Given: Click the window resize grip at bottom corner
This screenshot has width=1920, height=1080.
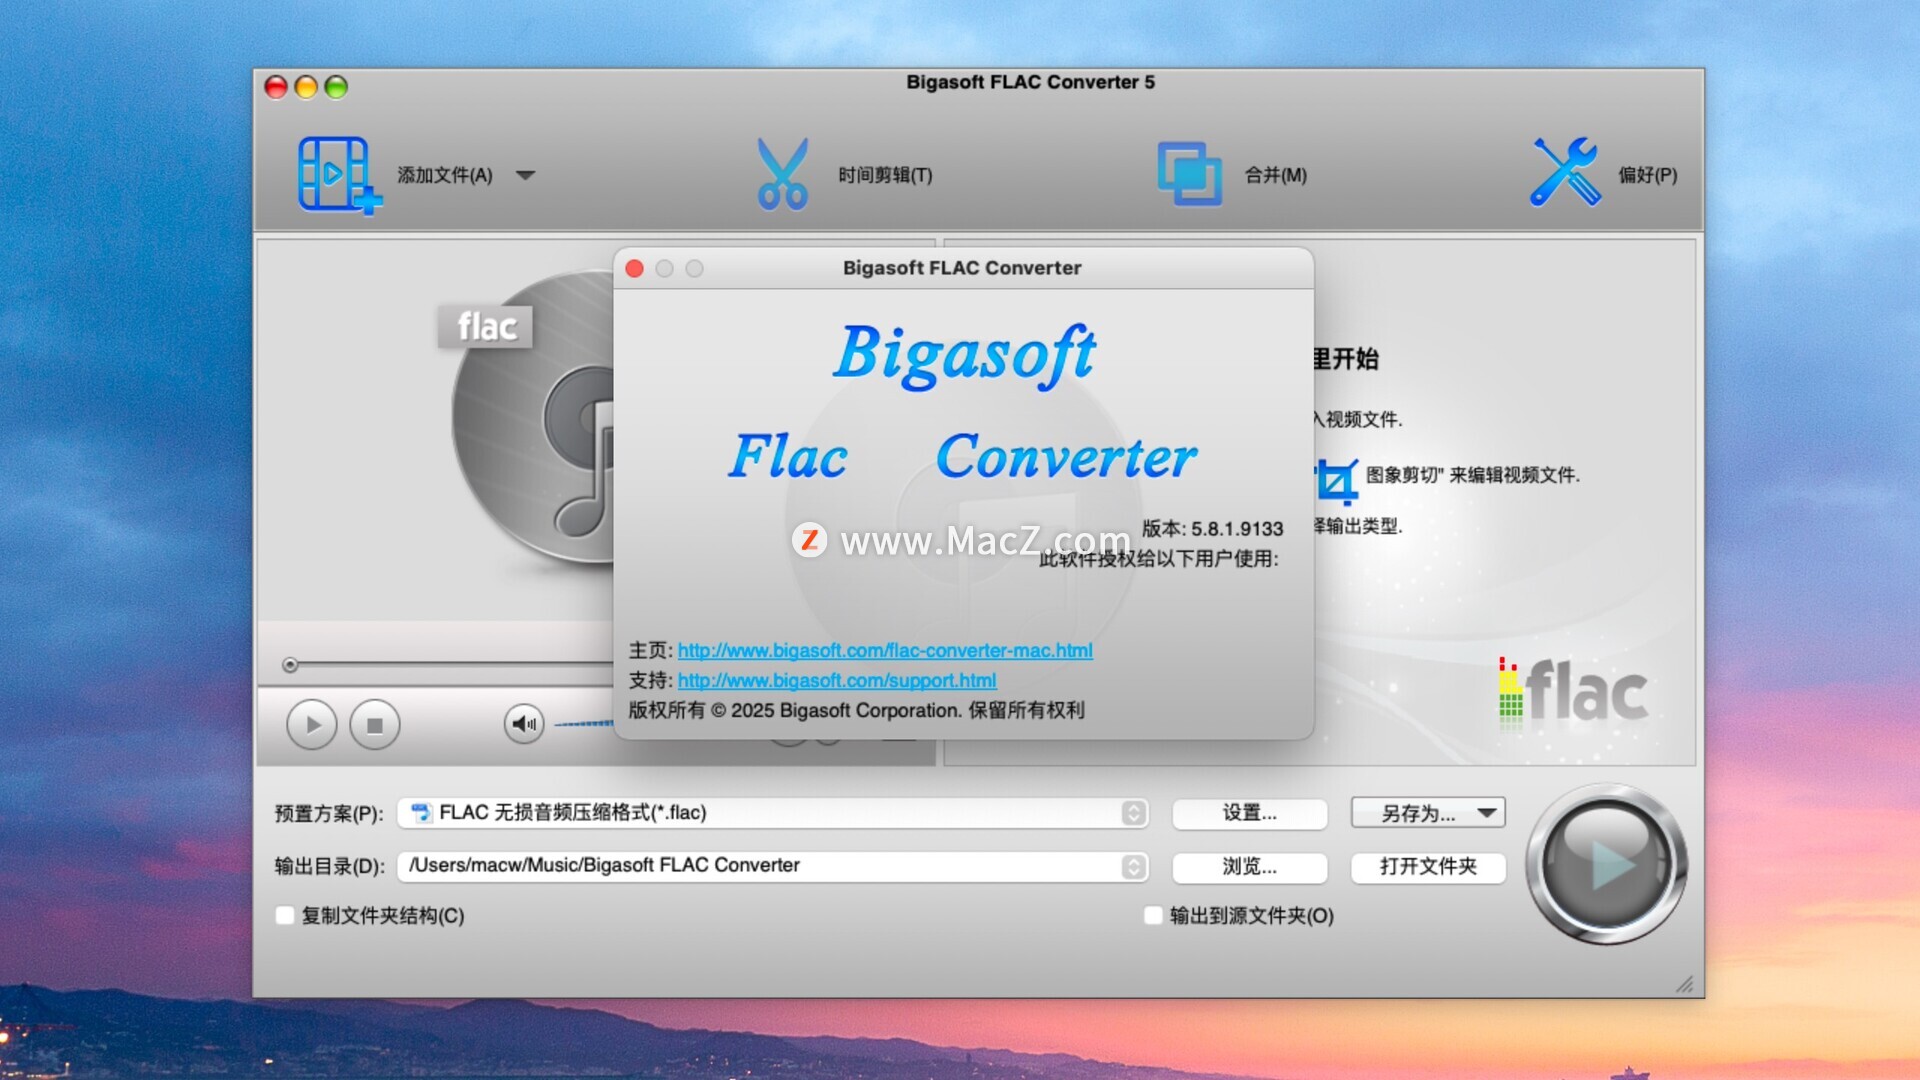Looking at the screenshot, I should [1686, 984].
